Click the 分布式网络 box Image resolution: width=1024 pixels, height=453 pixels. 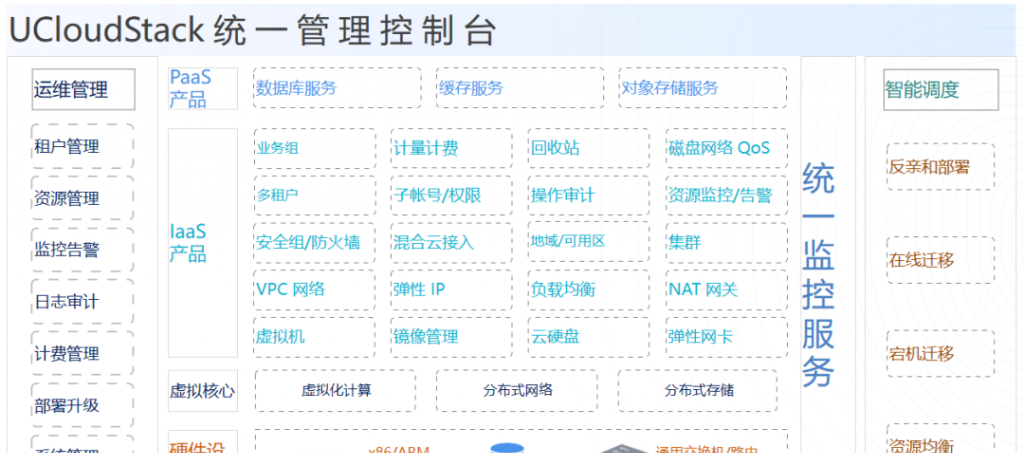coord(517,390)
